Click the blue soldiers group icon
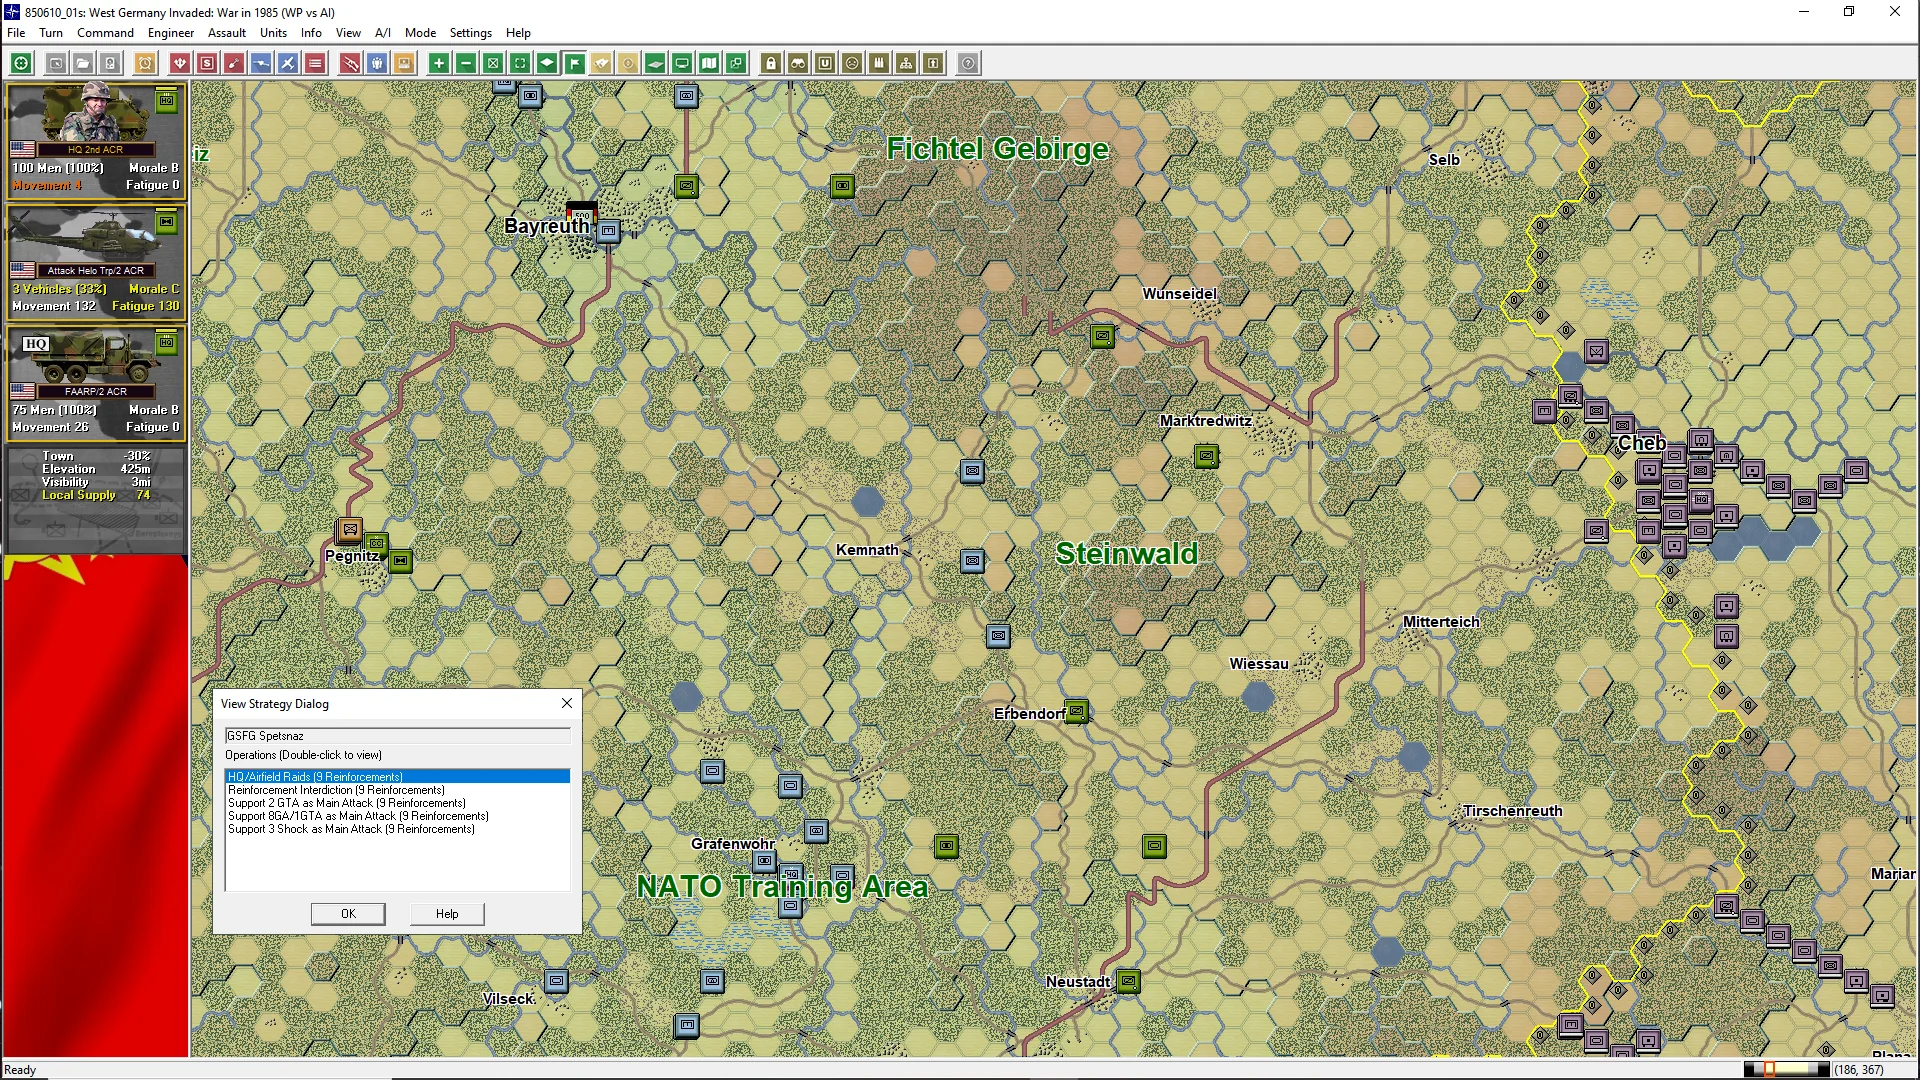 (x=377, y=63)
